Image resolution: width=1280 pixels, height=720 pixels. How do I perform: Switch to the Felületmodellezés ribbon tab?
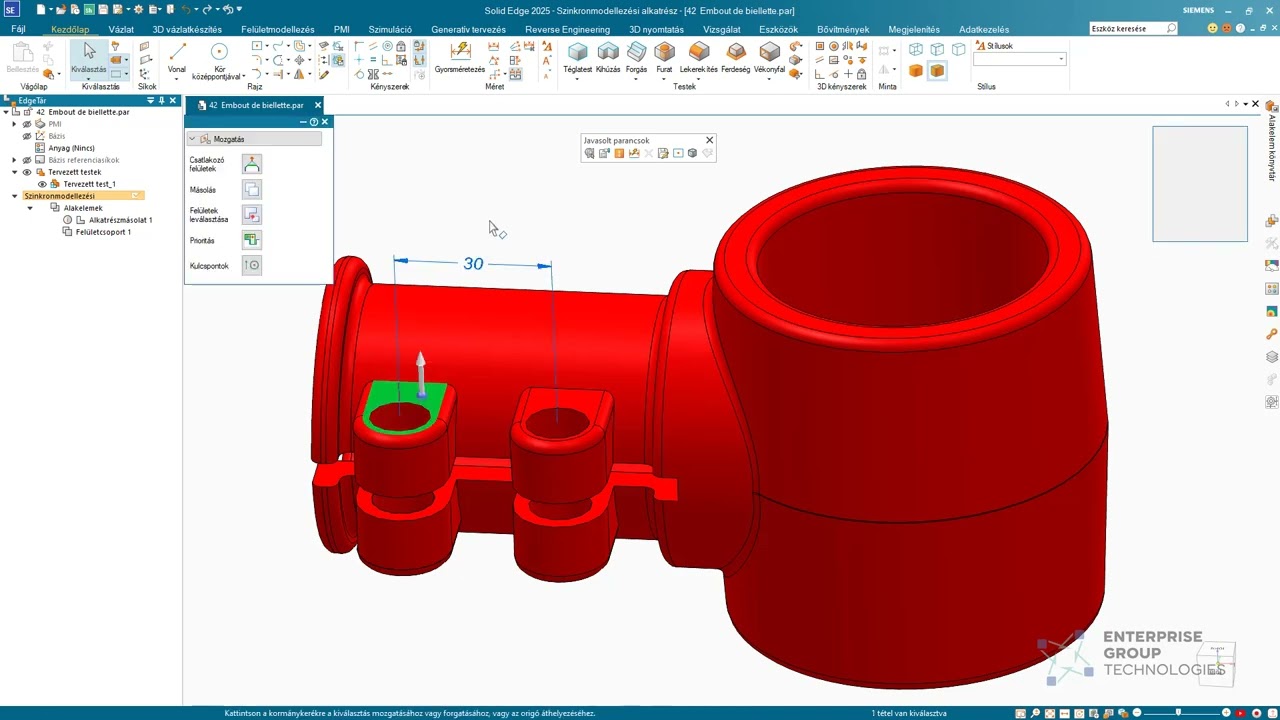[278, 29]
